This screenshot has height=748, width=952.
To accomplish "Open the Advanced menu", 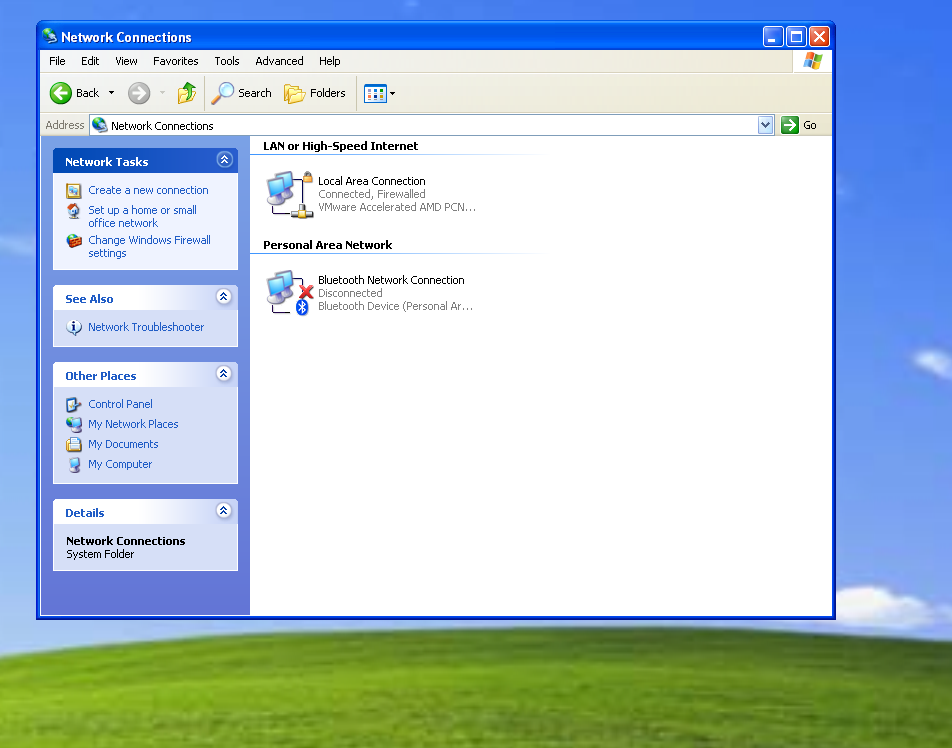I will pos(279,61).
